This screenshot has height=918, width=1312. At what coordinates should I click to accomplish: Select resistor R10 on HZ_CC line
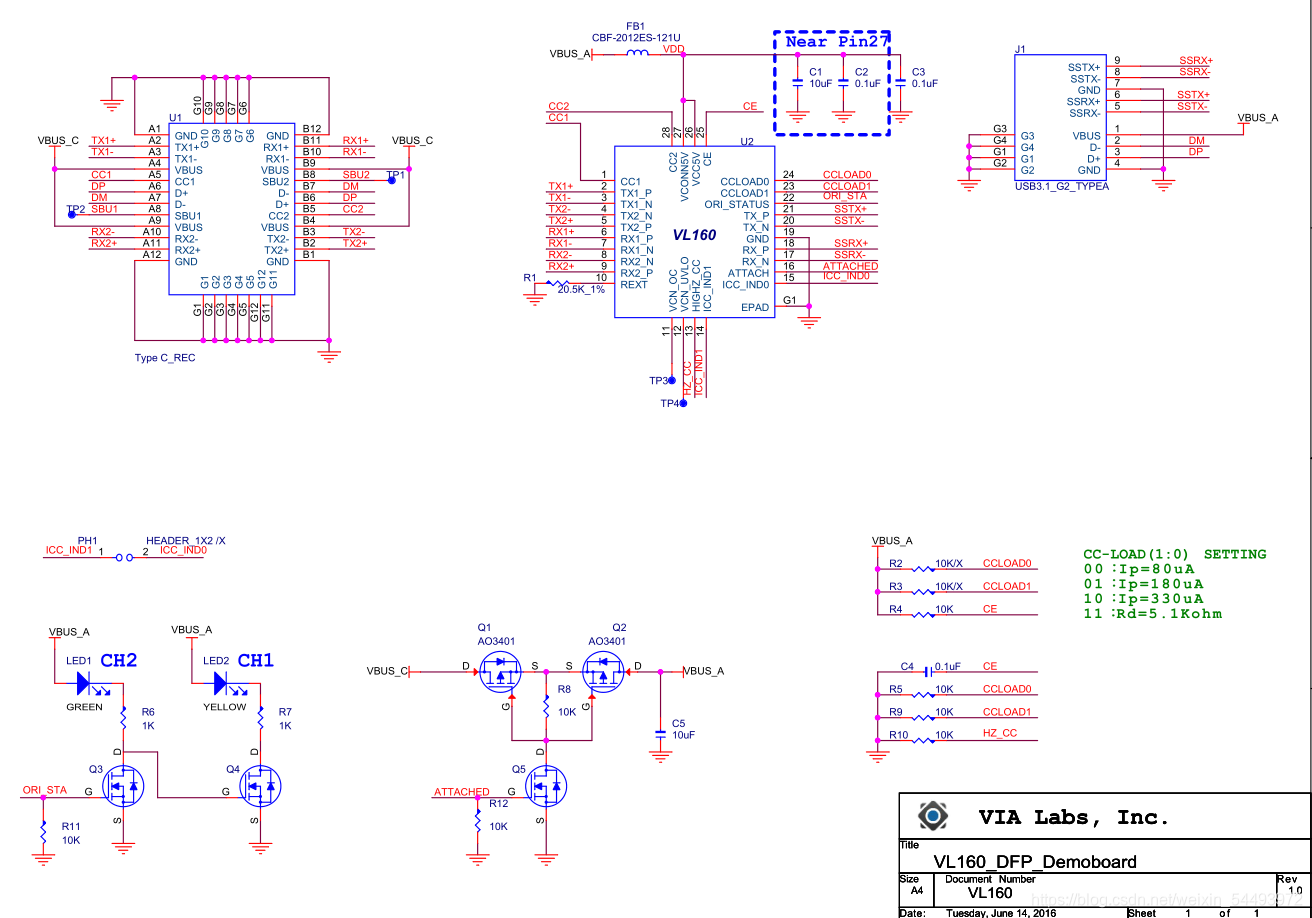[923, 741]
